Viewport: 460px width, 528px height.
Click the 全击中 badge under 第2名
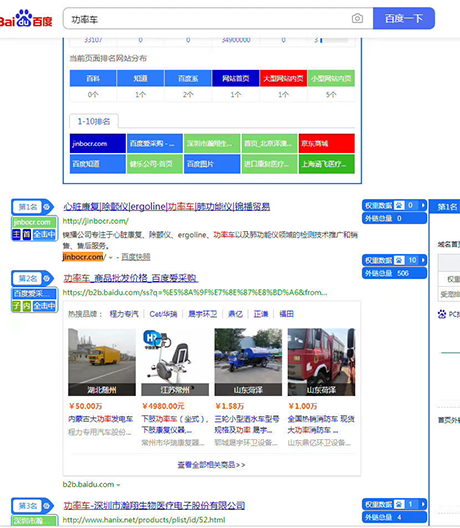44,306
